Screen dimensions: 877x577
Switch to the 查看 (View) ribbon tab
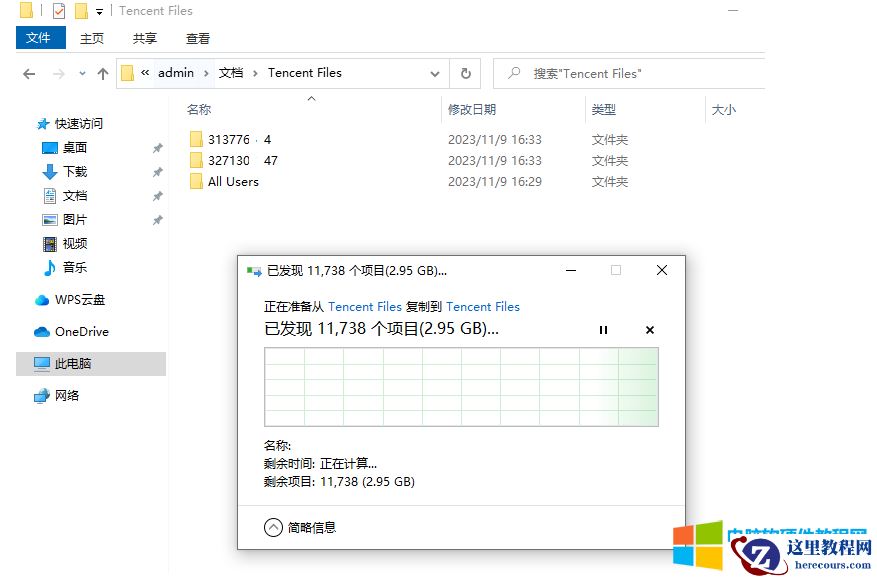coord(197,38)
